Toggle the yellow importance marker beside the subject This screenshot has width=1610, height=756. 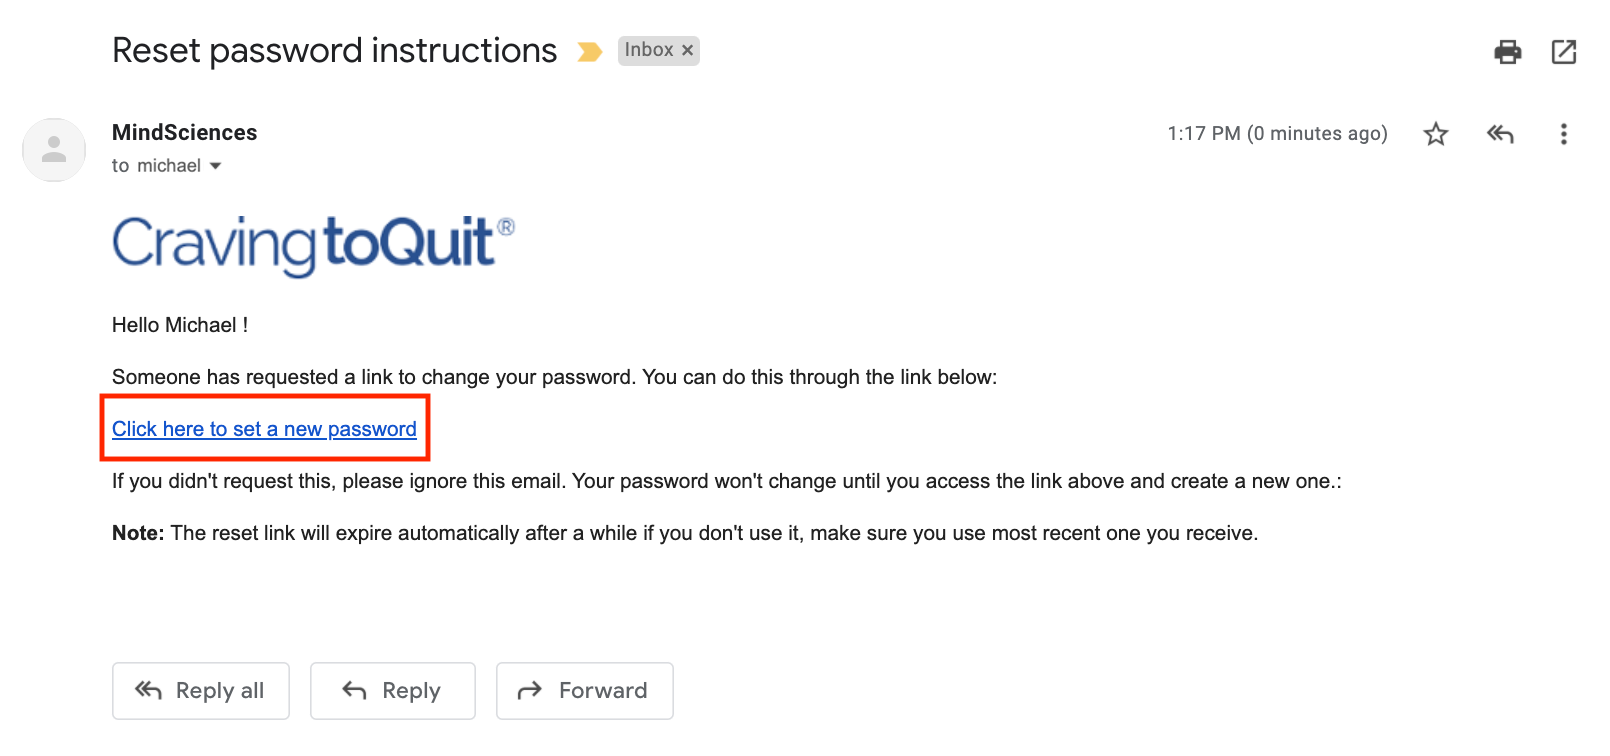pyautogui.click(x=590, y=52)
